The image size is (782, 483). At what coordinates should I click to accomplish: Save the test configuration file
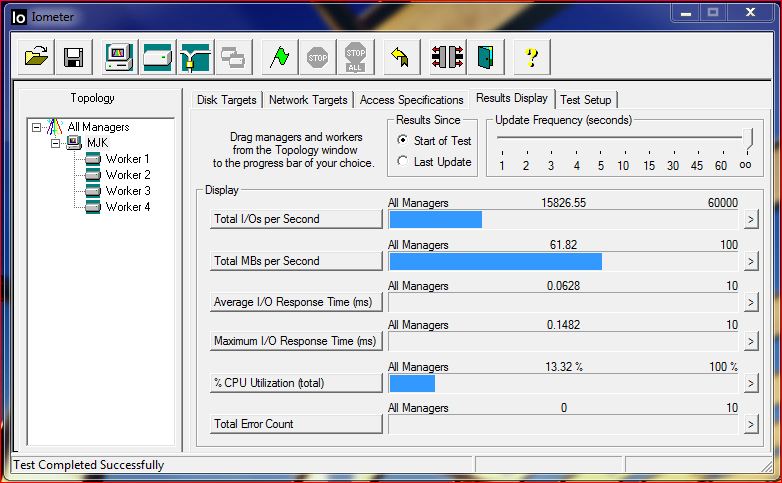(73, 57)
